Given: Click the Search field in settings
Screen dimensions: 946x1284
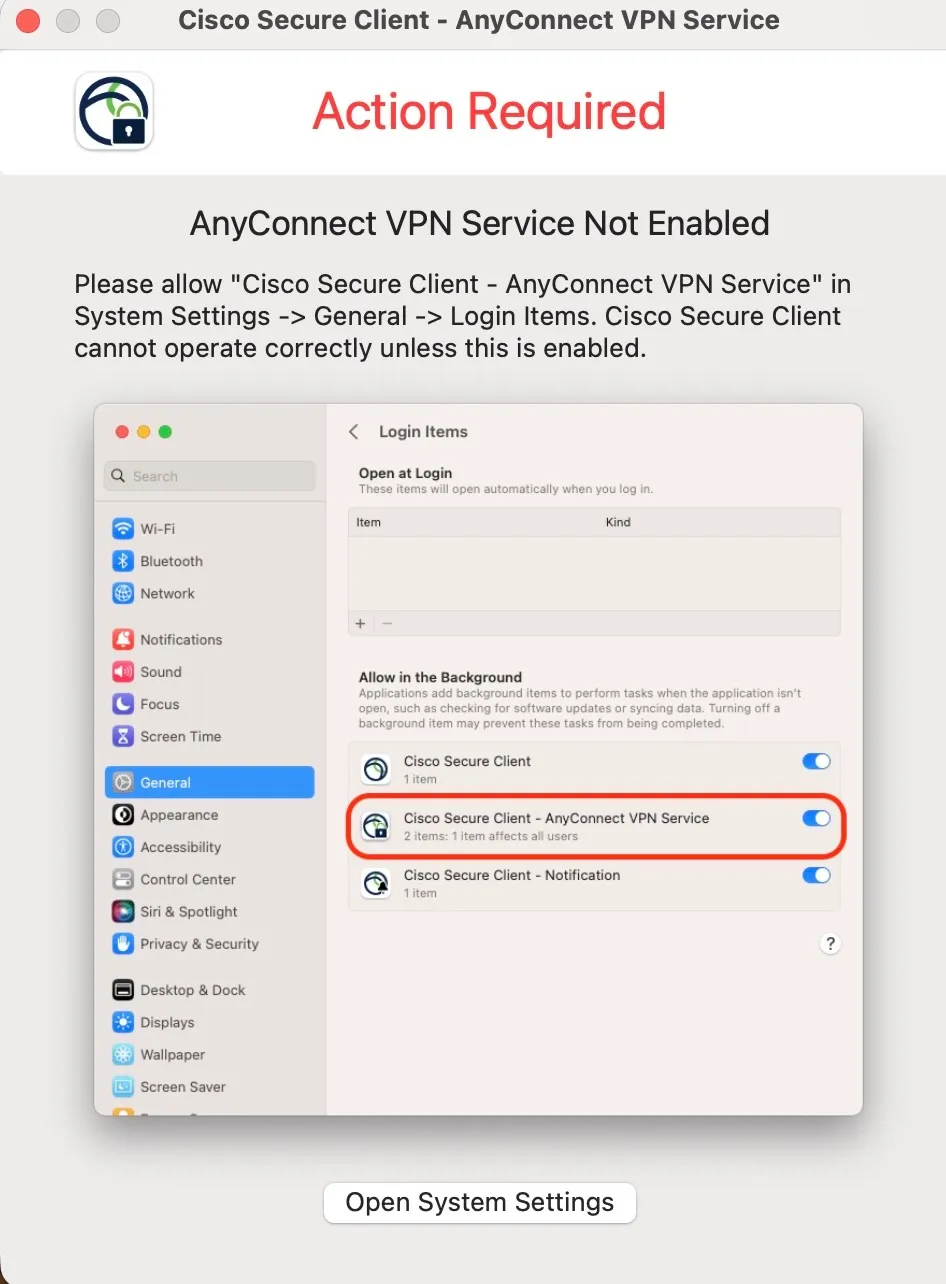Looking at the screenshot, I should pyautogui.click(x=210, y=476).
